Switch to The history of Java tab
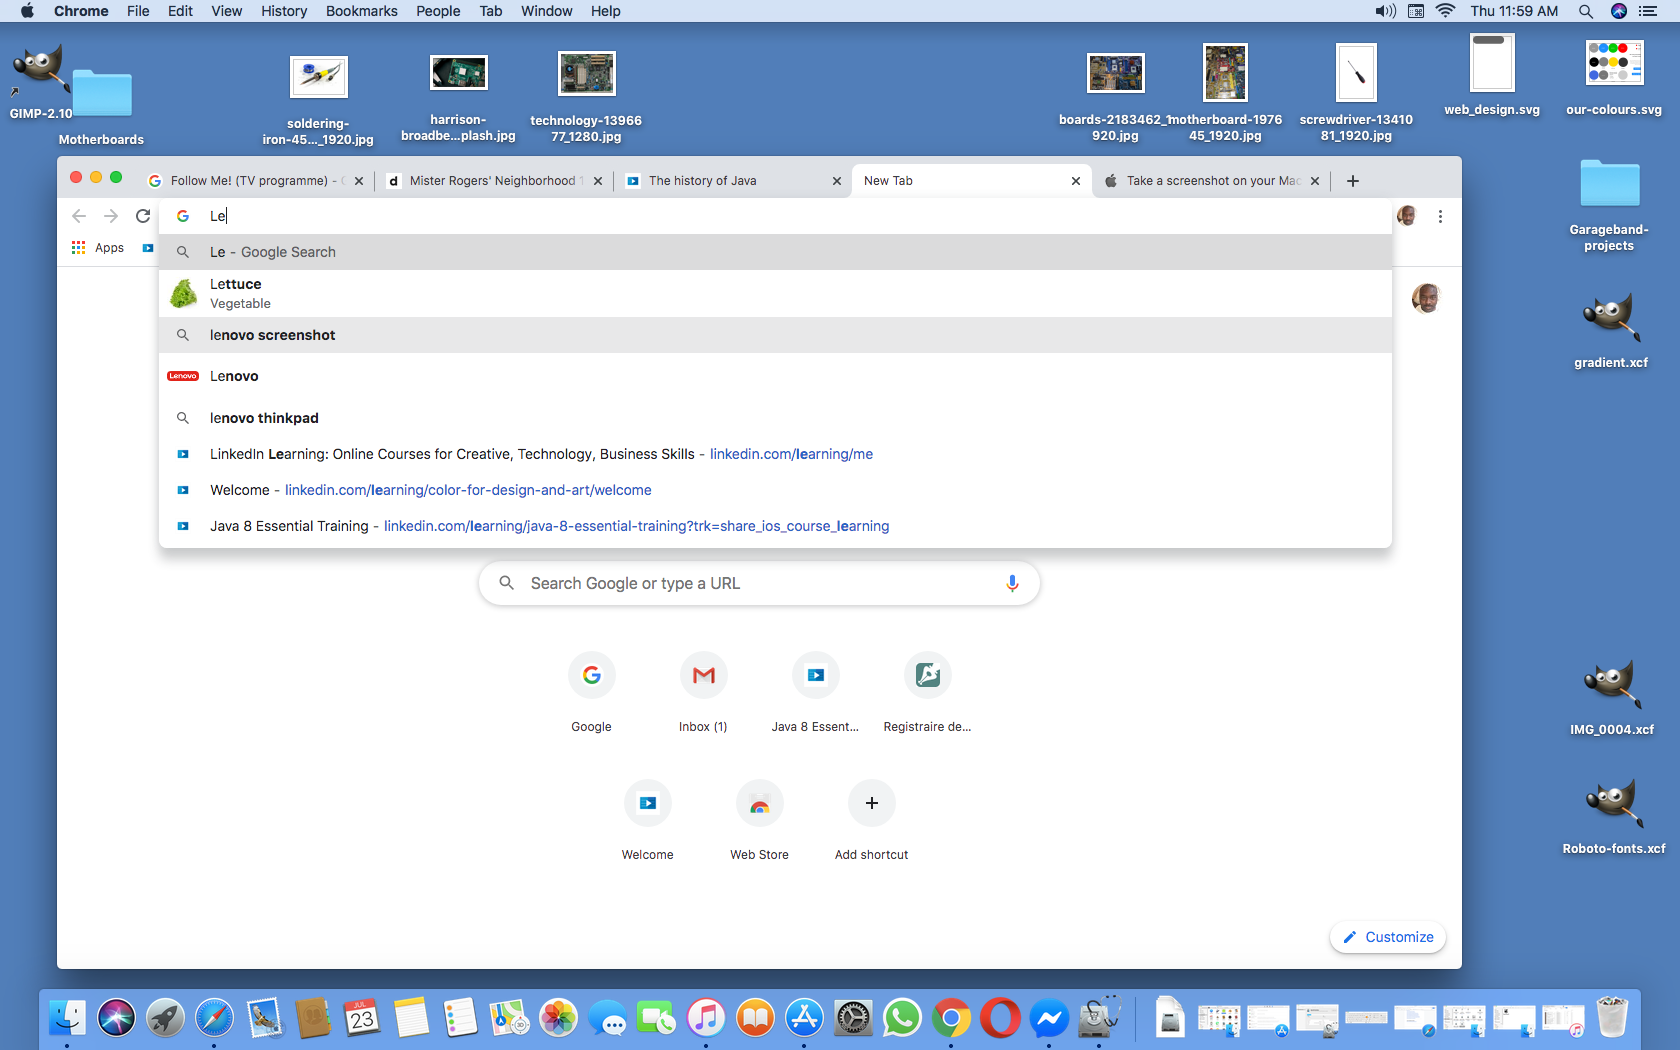The width and height of the screenshot is (1680, 1050). point(702,181)
